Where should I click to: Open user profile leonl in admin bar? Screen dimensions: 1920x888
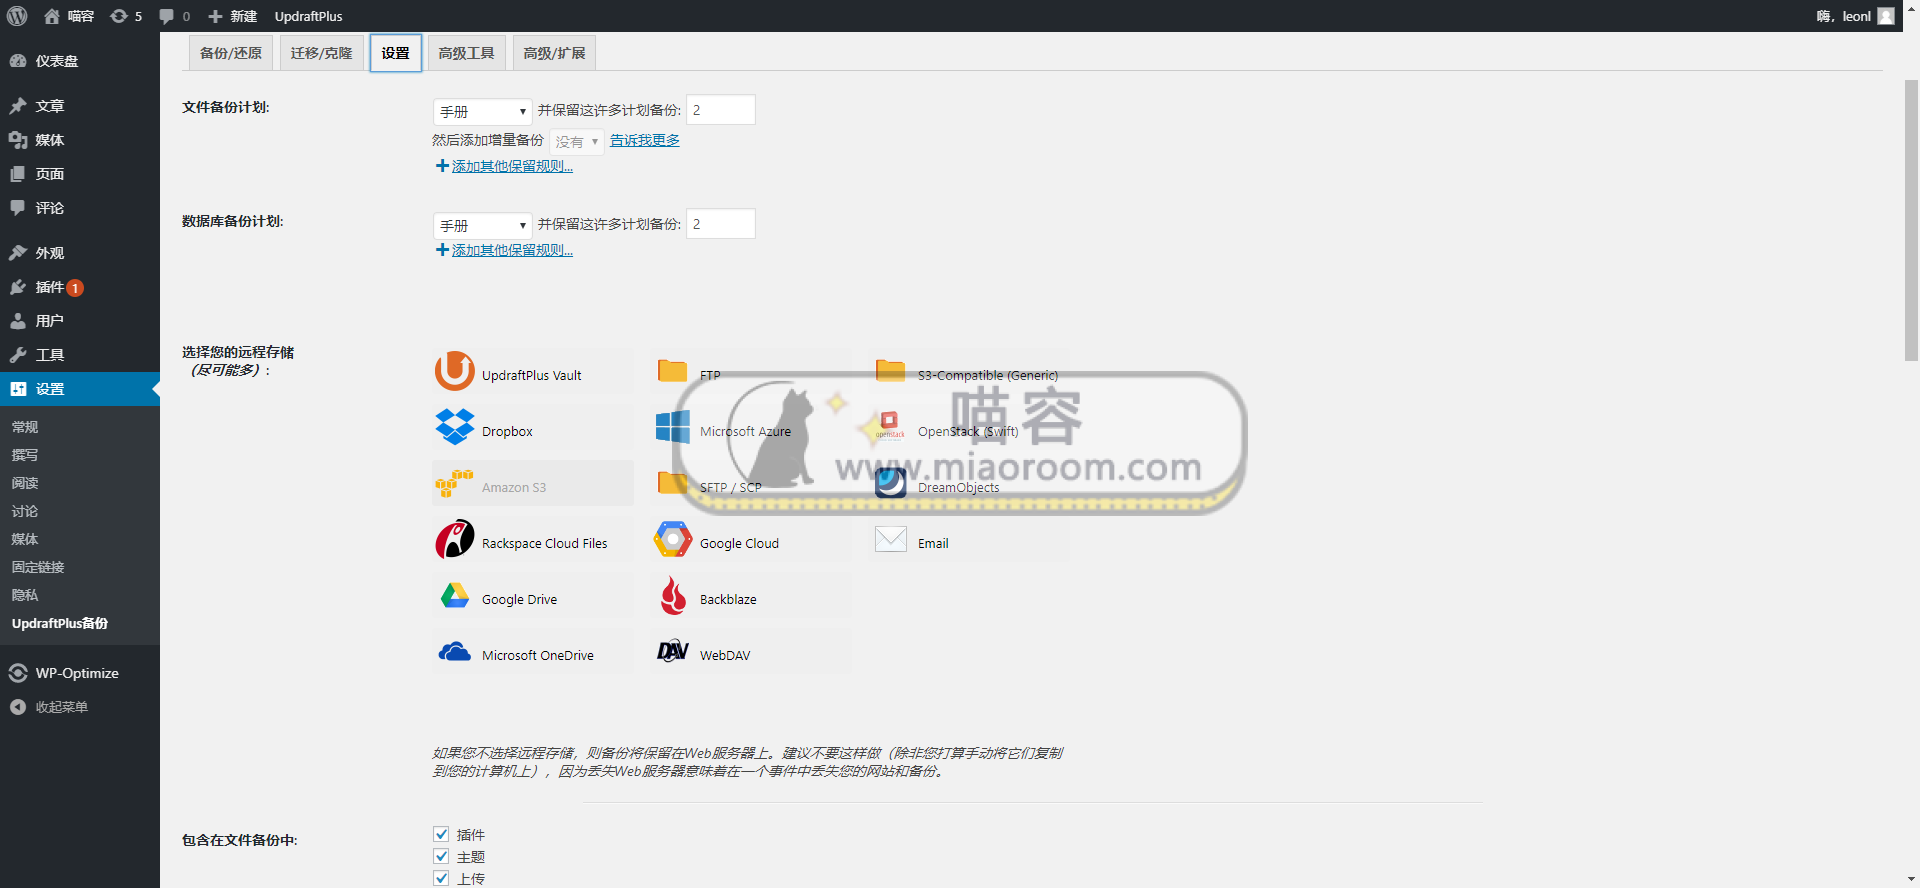point(1856,16)
